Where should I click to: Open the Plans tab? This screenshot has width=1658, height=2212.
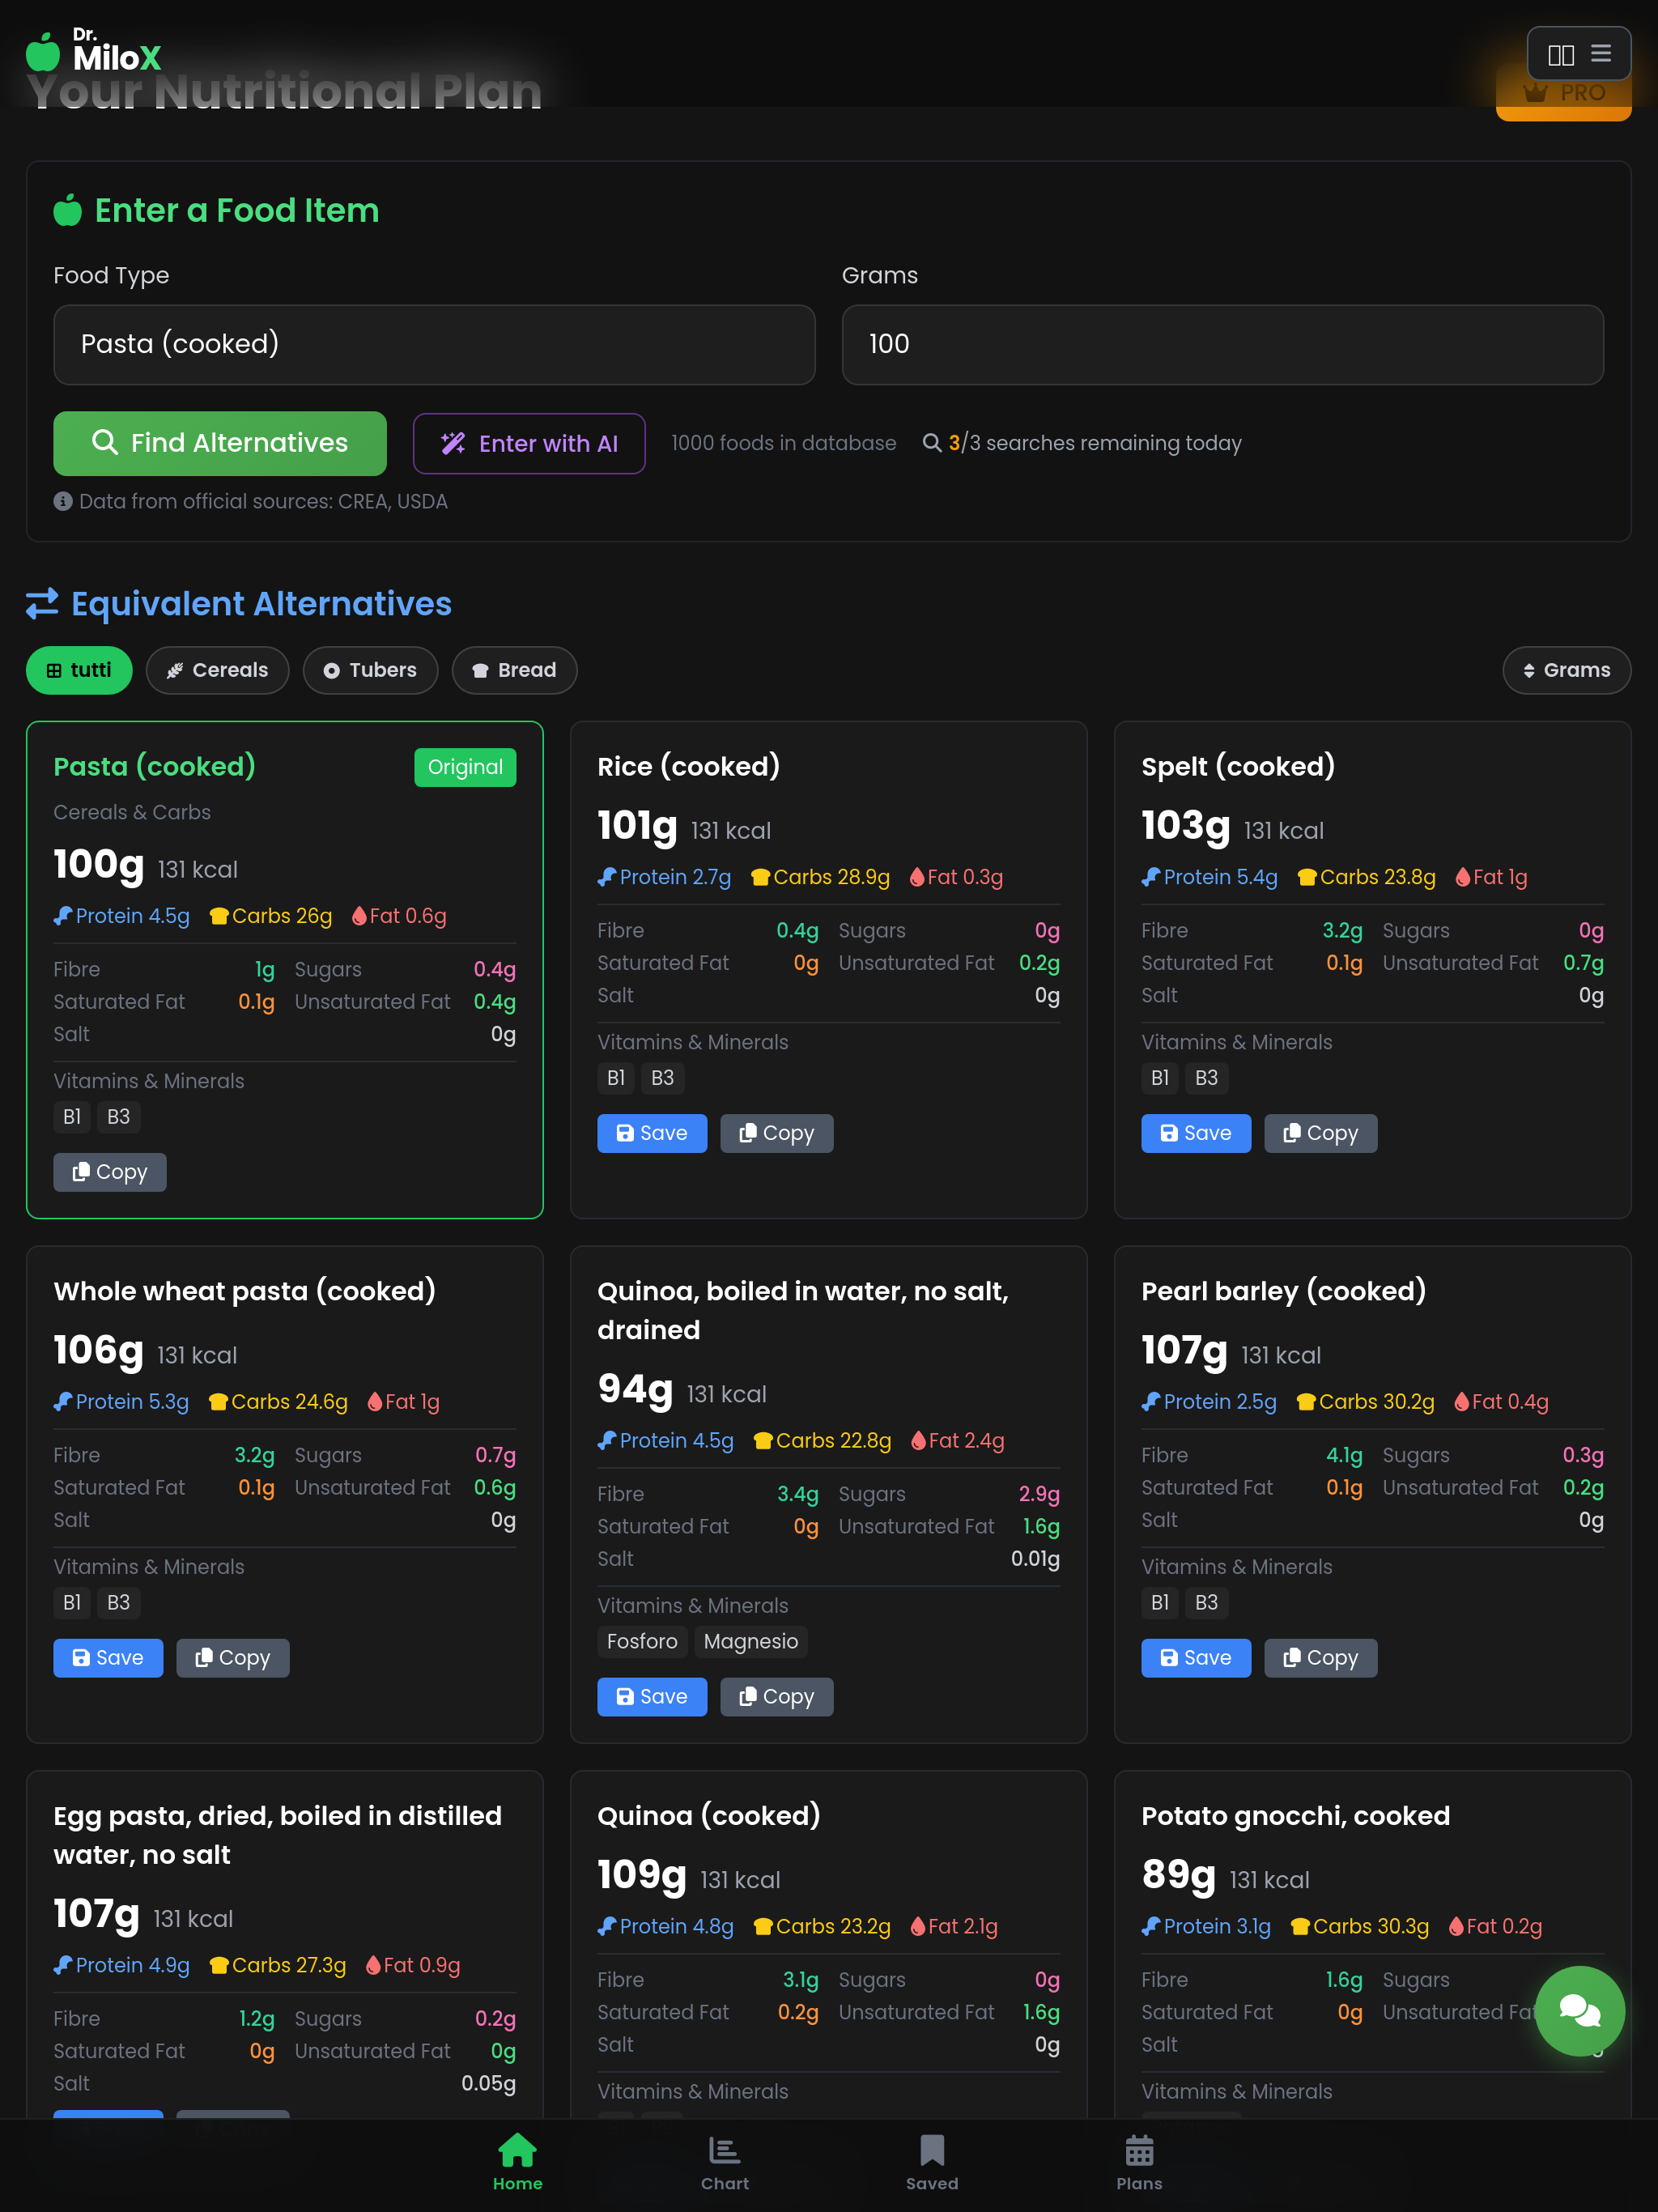tap(1139, 2162)
